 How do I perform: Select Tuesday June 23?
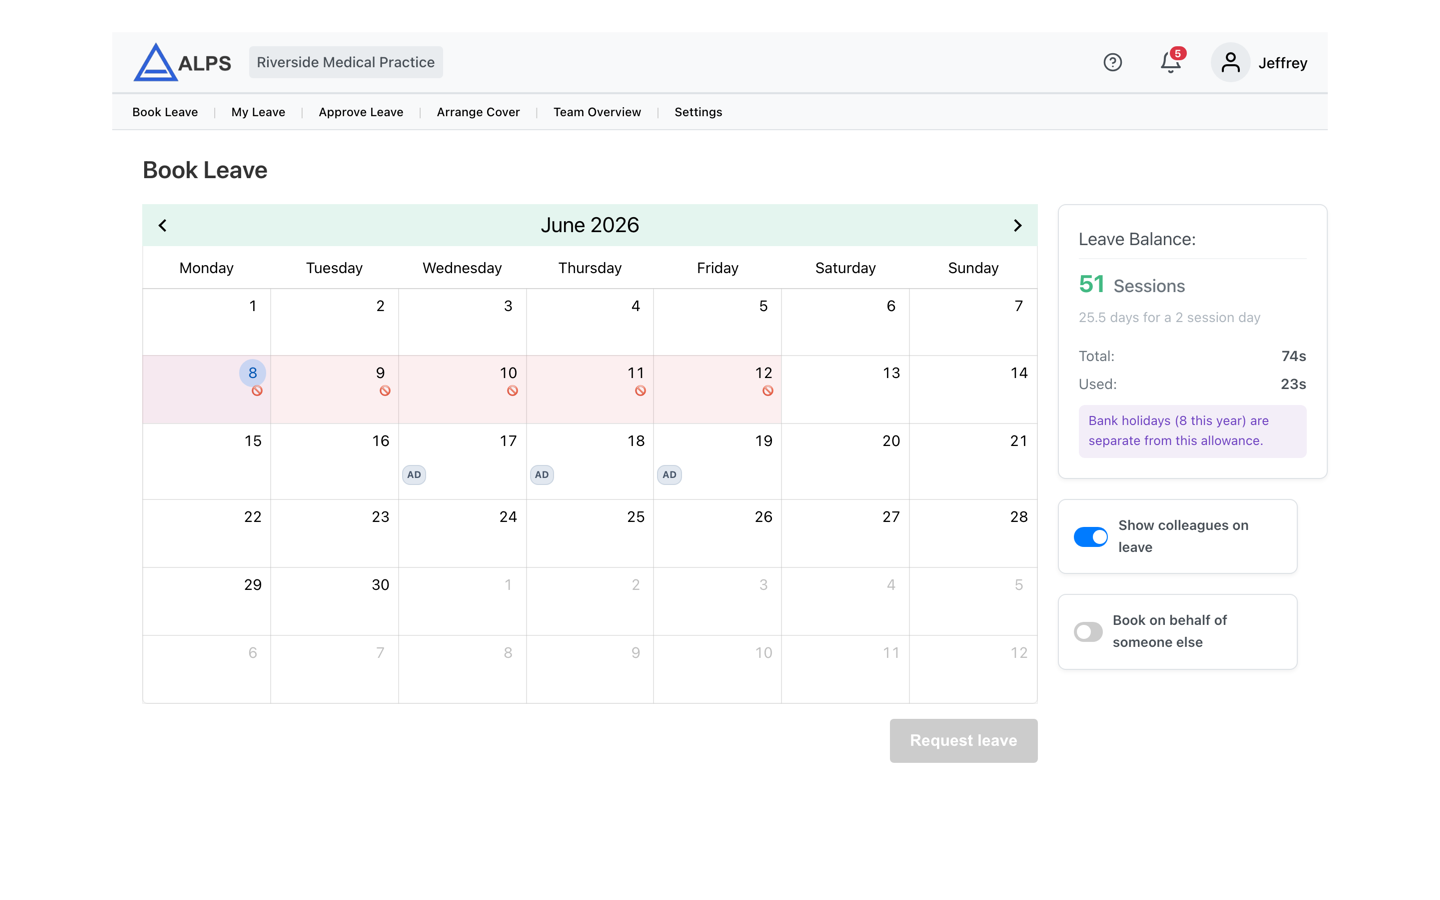click(x=334, y=534)
